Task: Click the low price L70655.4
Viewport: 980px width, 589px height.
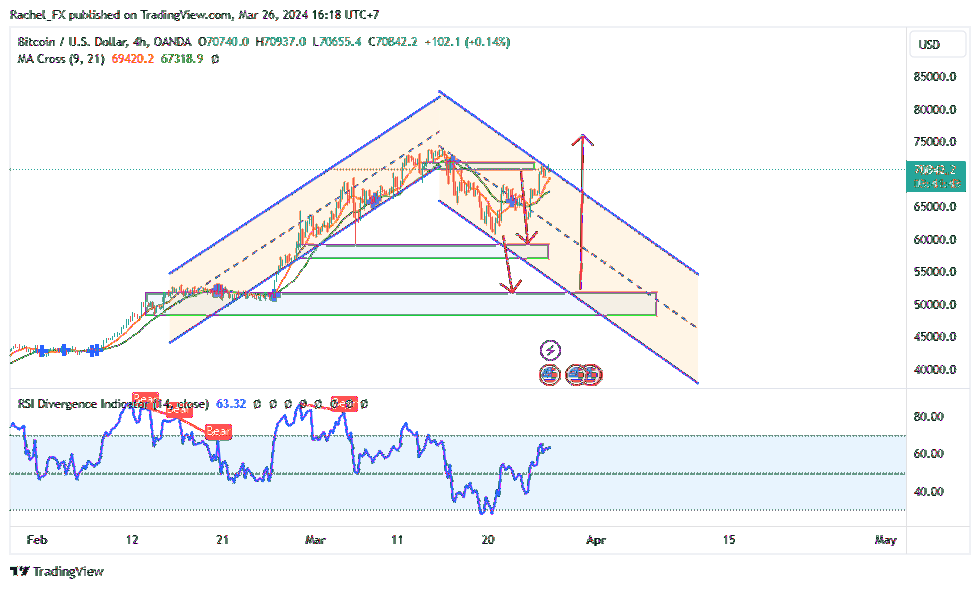Action: tap(337, 42)
